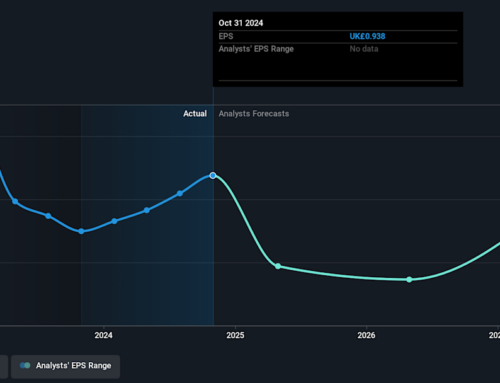The width and height of the screenshot is (500, 383).
Task: Click the UK£0.938 EPS value
Action: coord(367,36)
